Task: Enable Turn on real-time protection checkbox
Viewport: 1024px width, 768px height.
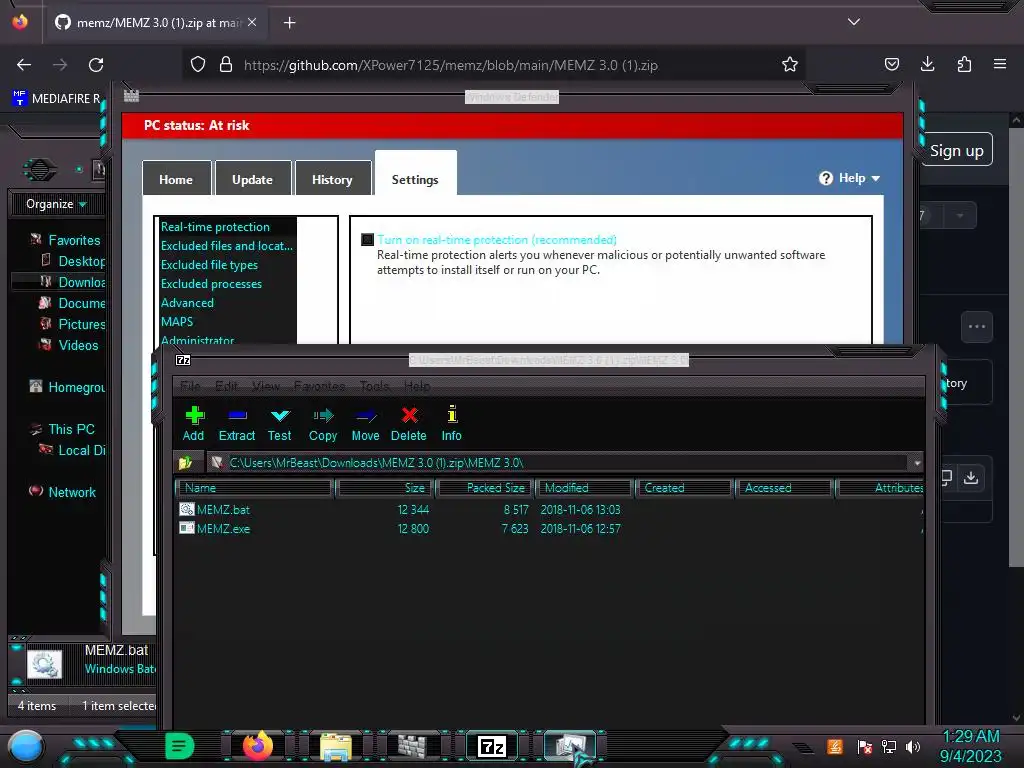Action: click(368, 240)
